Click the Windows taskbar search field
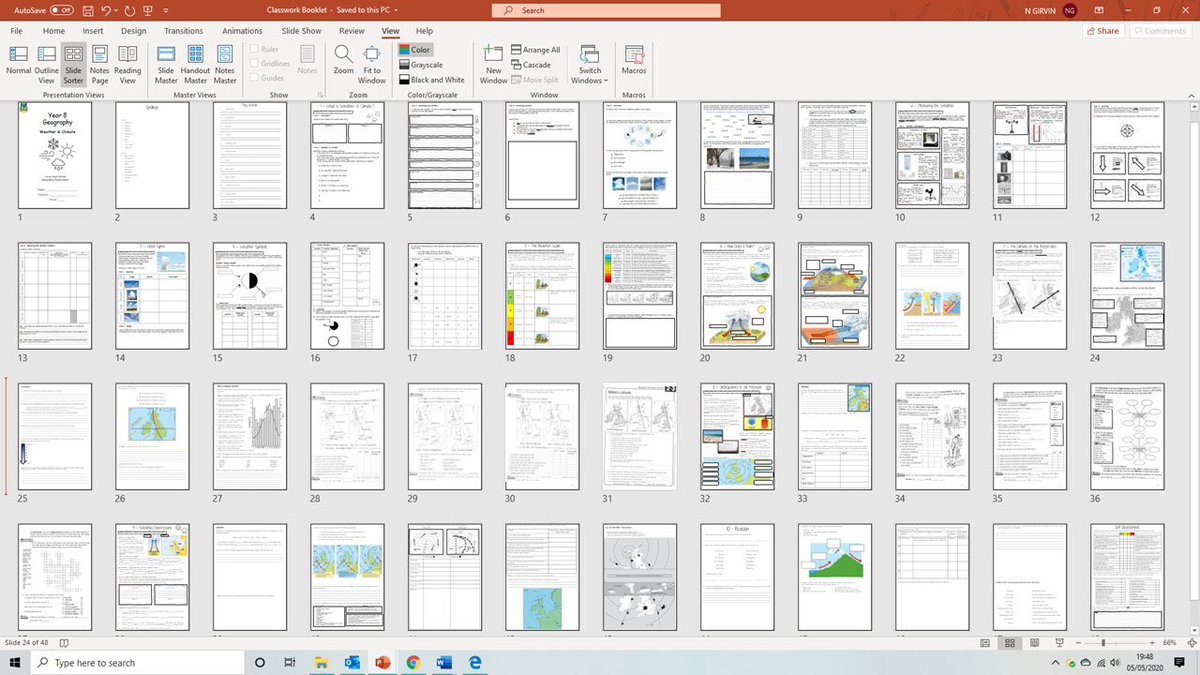The image size is (1200, 675). pos(135,662)
